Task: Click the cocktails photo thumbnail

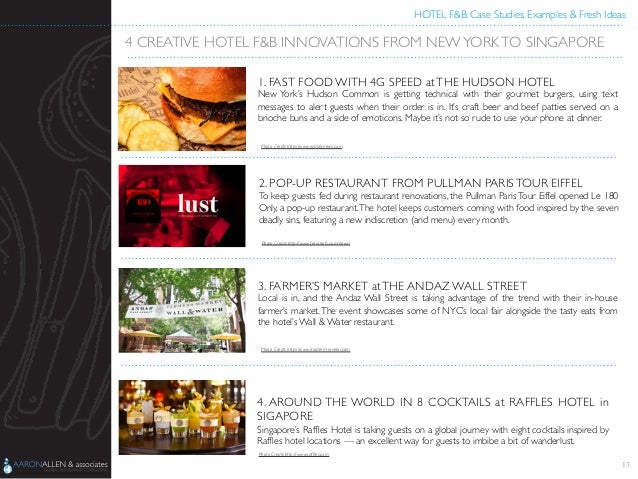Action: pyautogui.click(x=182, y=418)
